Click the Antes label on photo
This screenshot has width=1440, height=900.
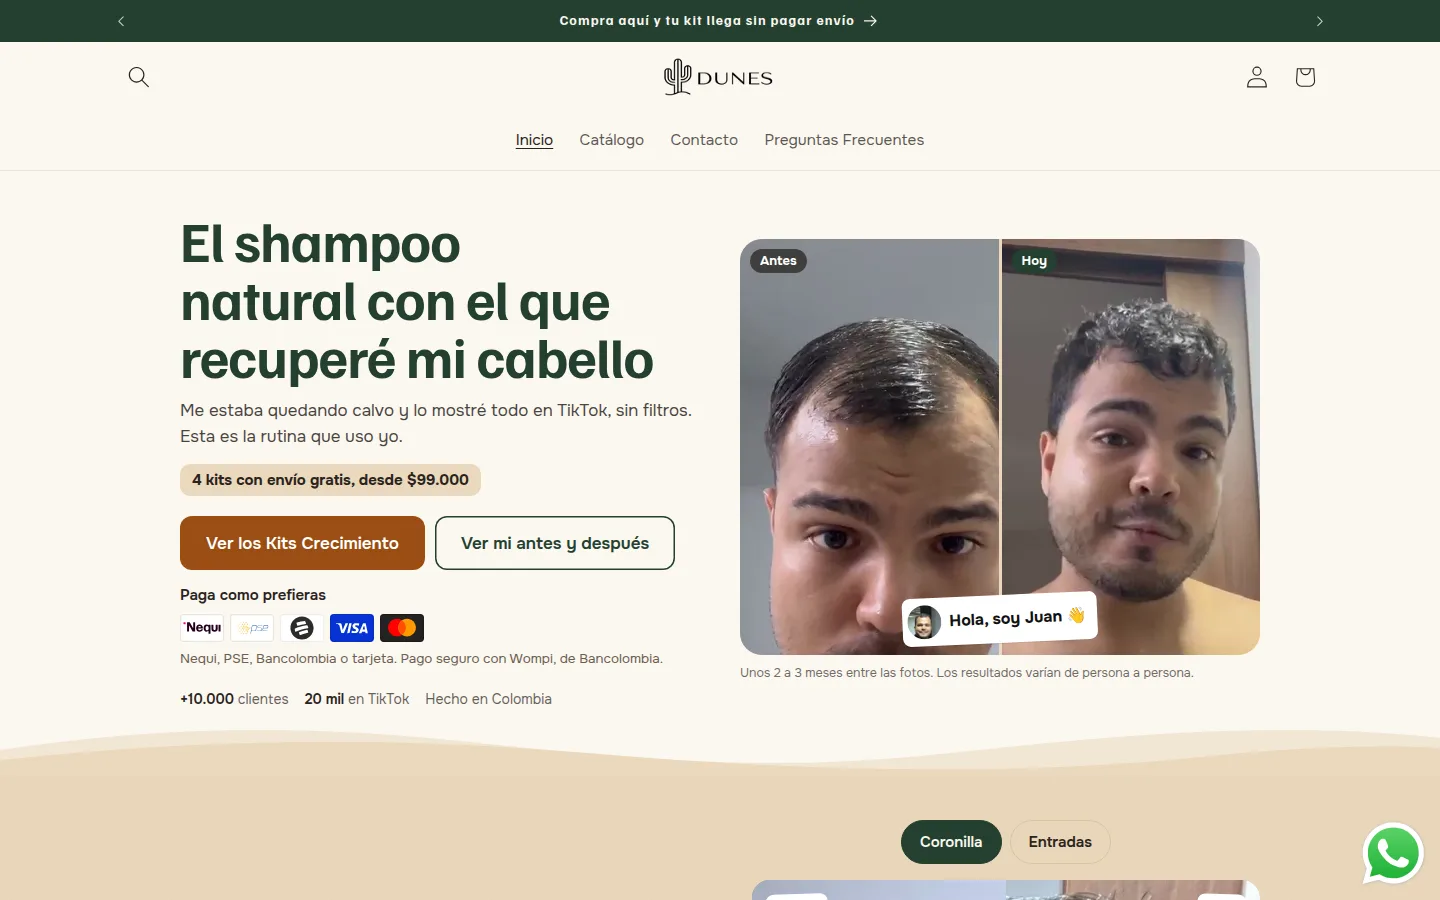click(778, 261)
